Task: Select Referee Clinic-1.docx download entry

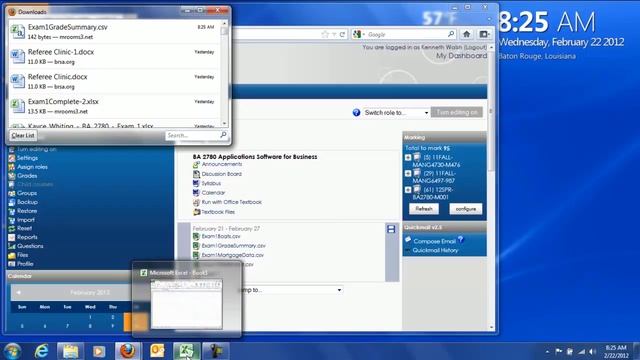Action: pos(115,56)
